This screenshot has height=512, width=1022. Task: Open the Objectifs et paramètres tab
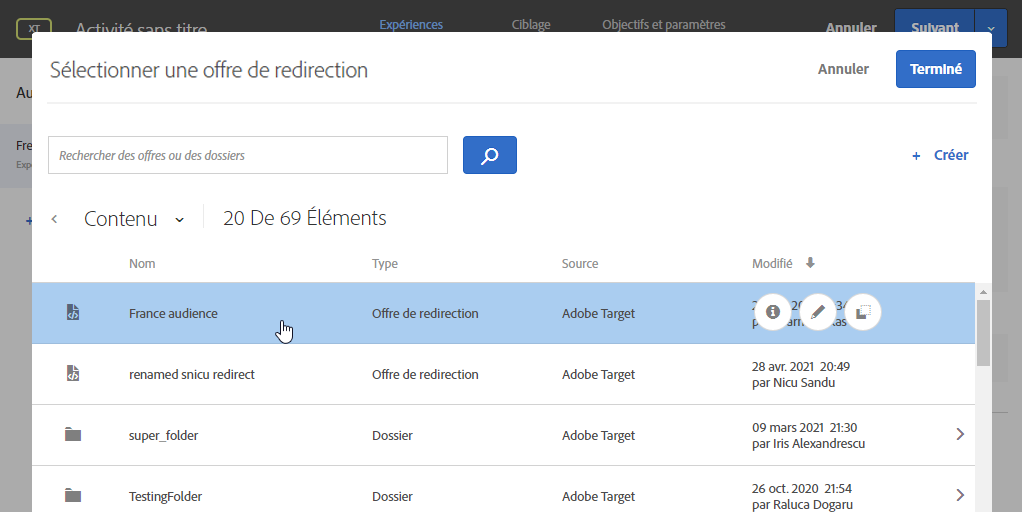click(x=664, y=24)
